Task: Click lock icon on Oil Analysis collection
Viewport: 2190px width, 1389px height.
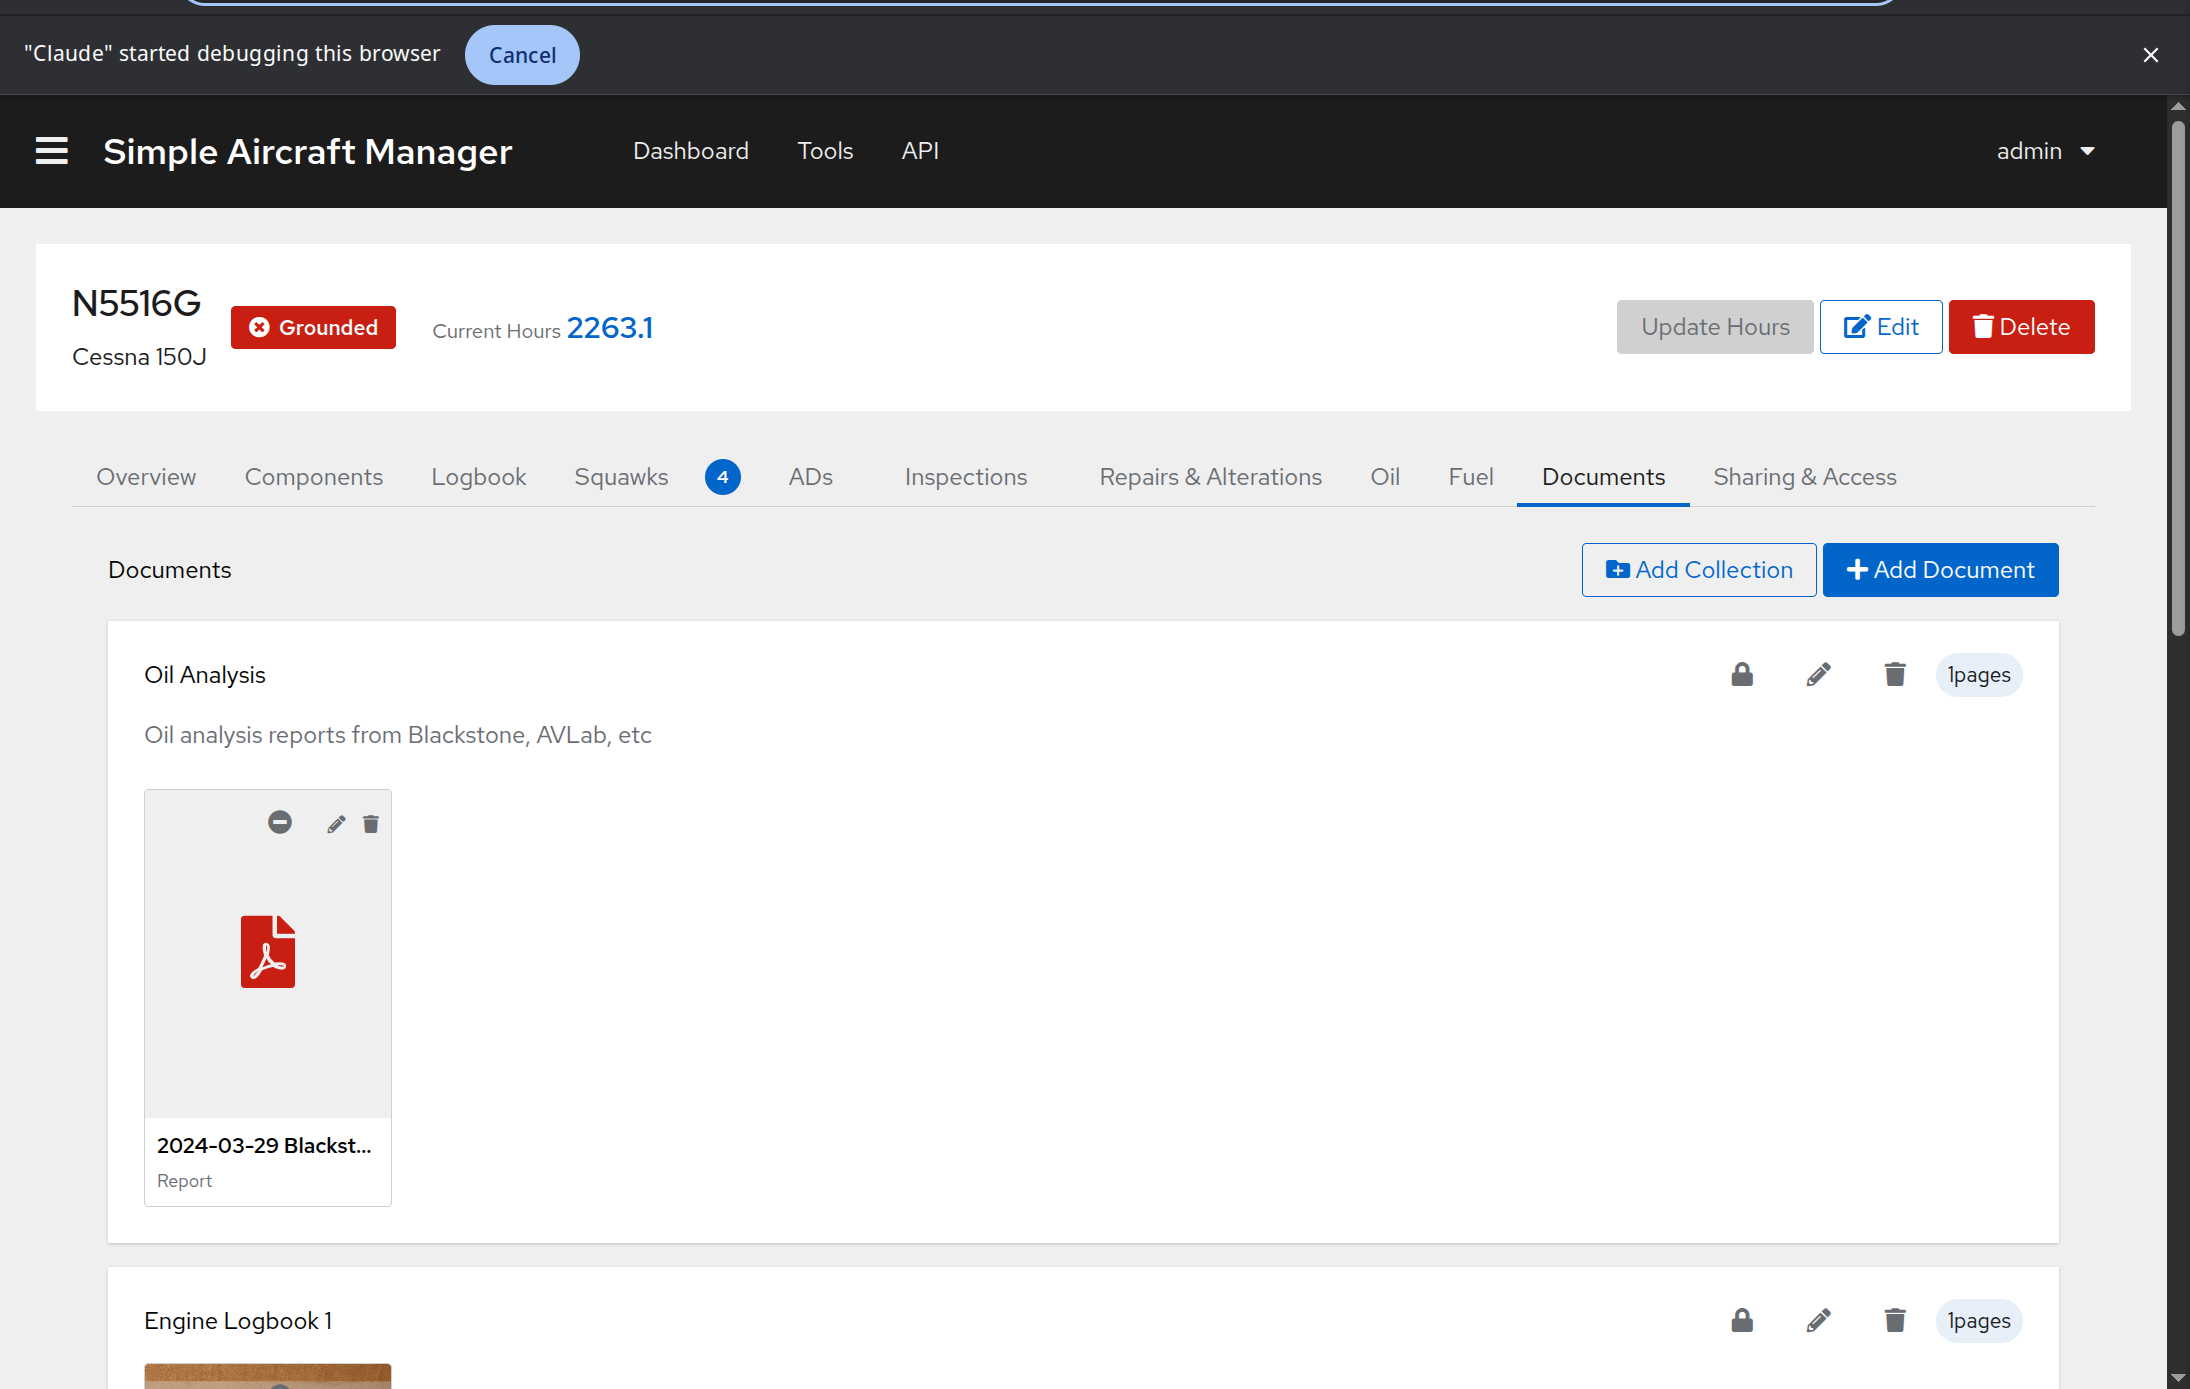Action: tap(1742, 675)
